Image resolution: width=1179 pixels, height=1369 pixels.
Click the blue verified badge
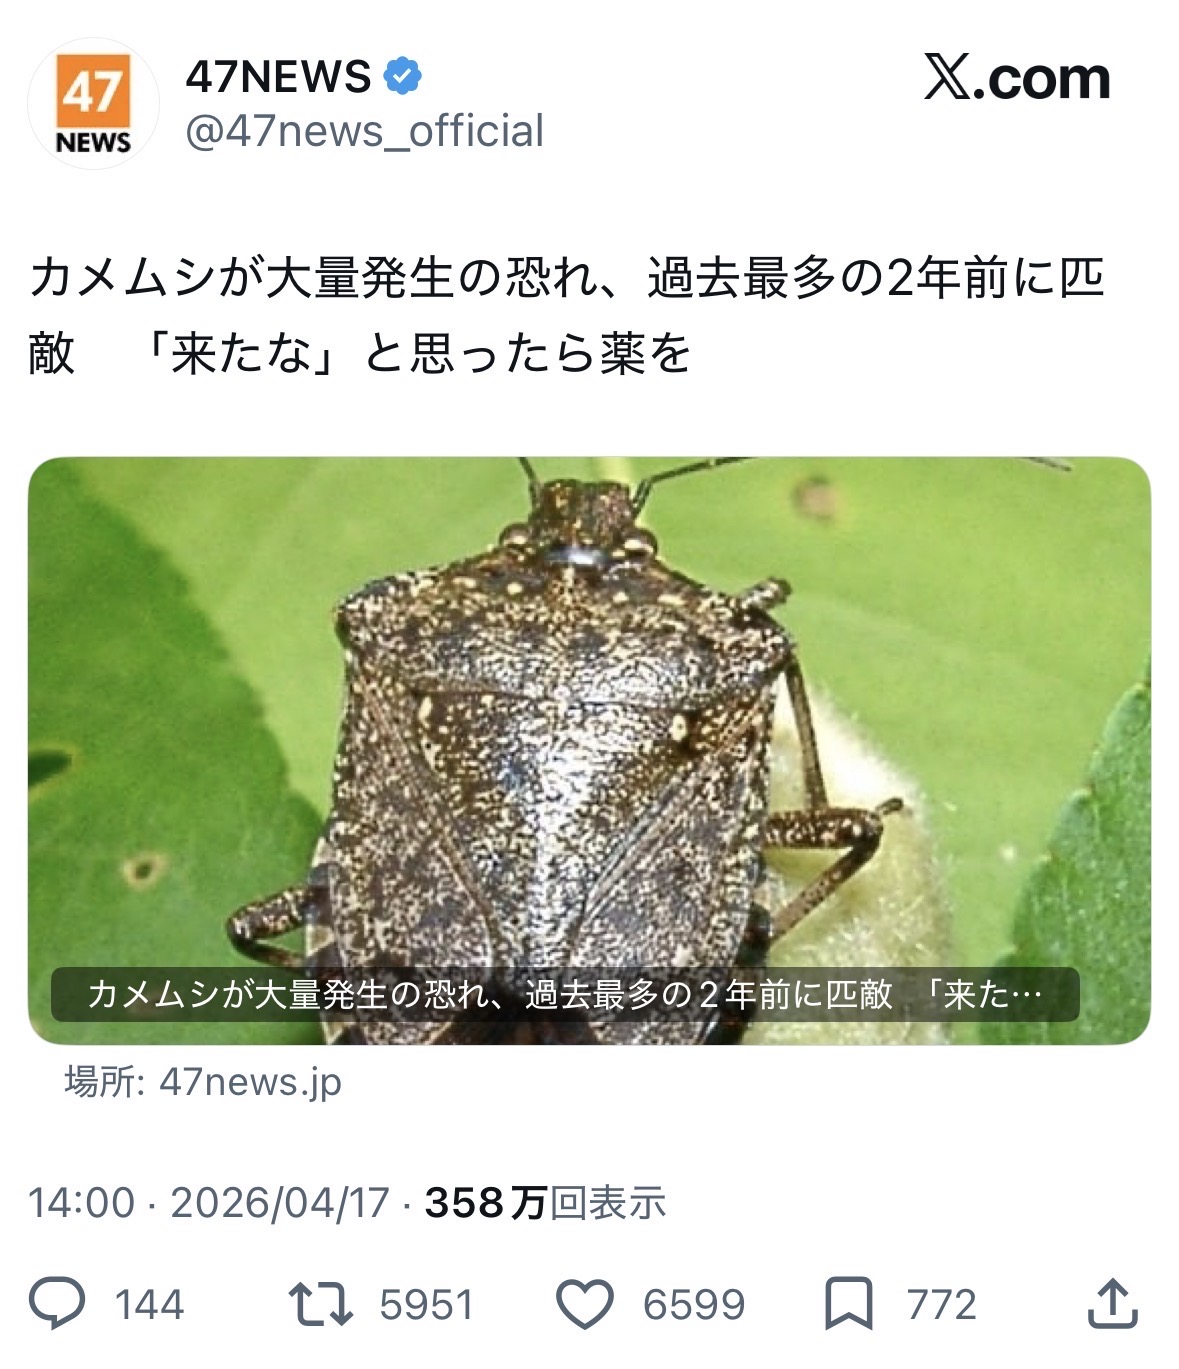pyautogui.click(x=402, y=76)
